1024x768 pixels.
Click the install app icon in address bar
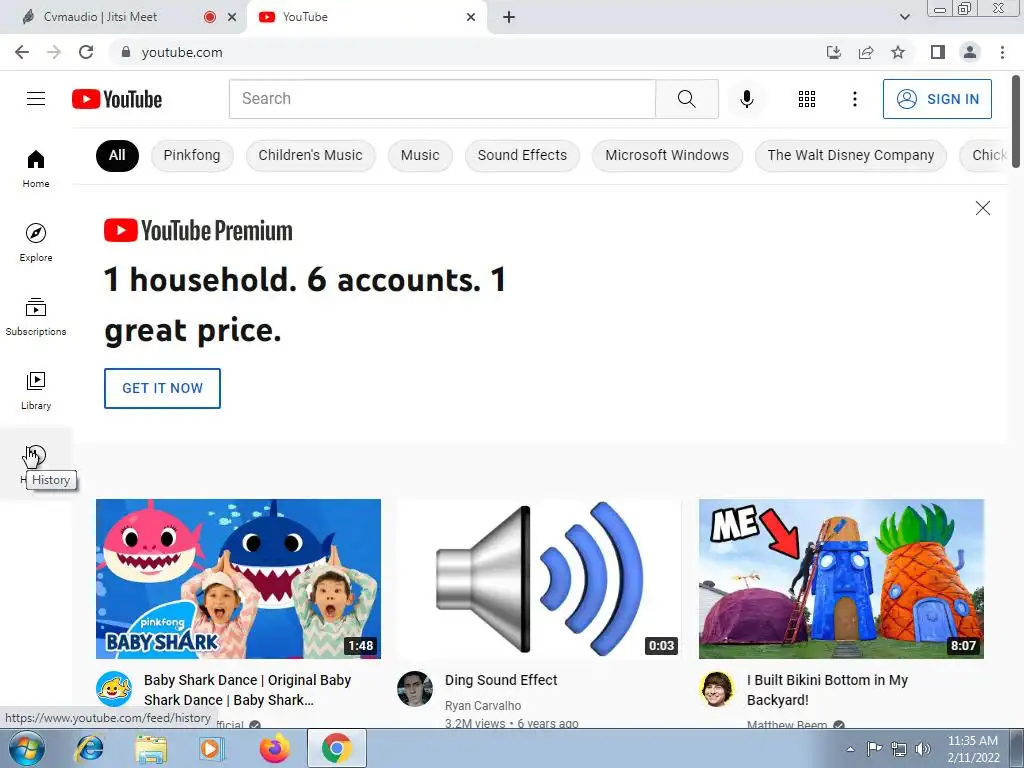(834, 52)
